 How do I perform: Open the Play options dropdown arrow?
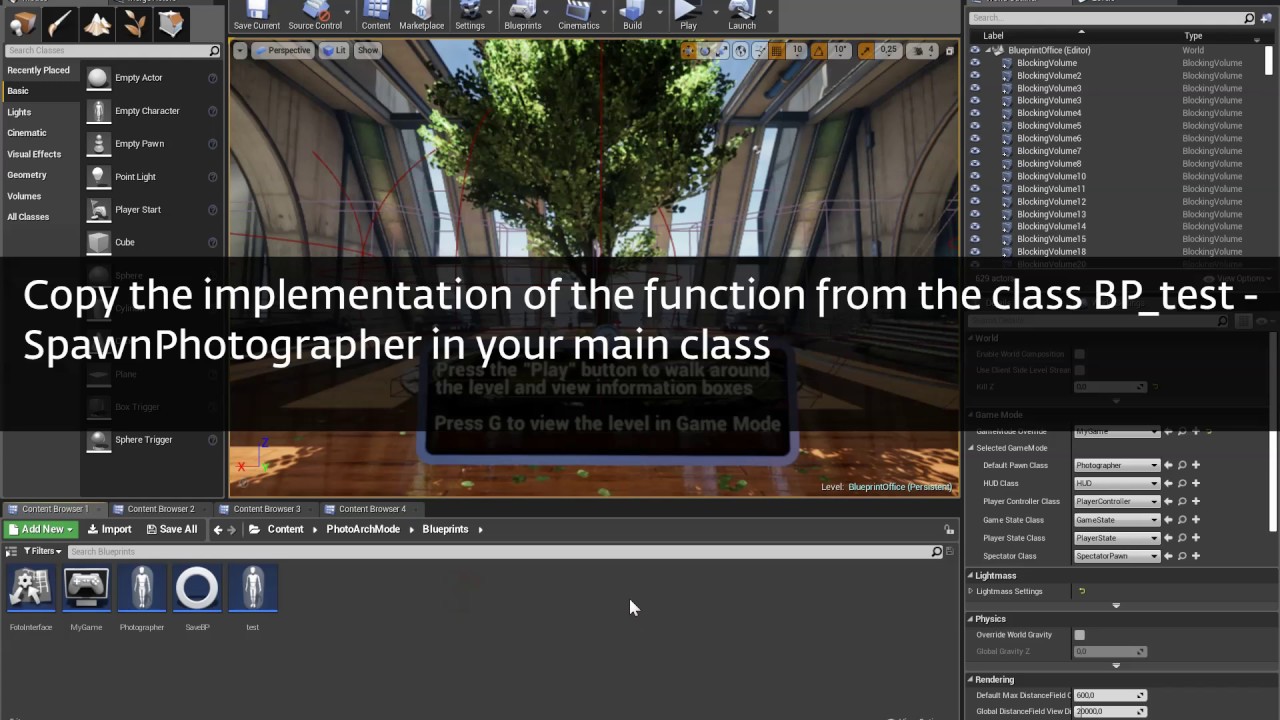tap(715, 13)
